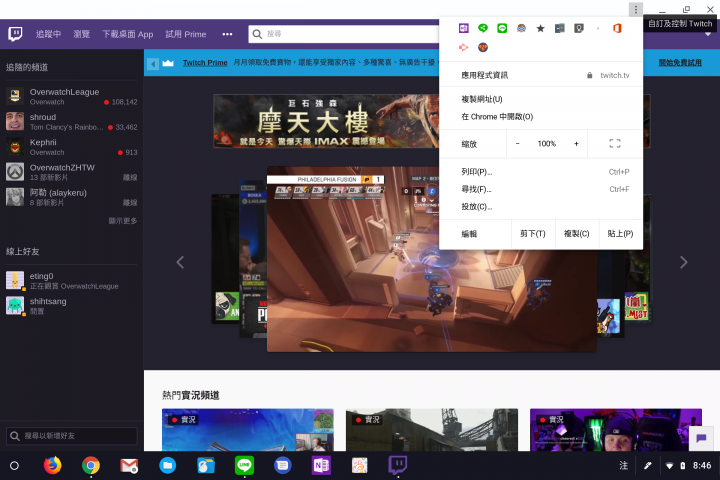Open 下載桌面 App nav link
The height and width of the screenshot is (480, 720).
tap(128, 34)
